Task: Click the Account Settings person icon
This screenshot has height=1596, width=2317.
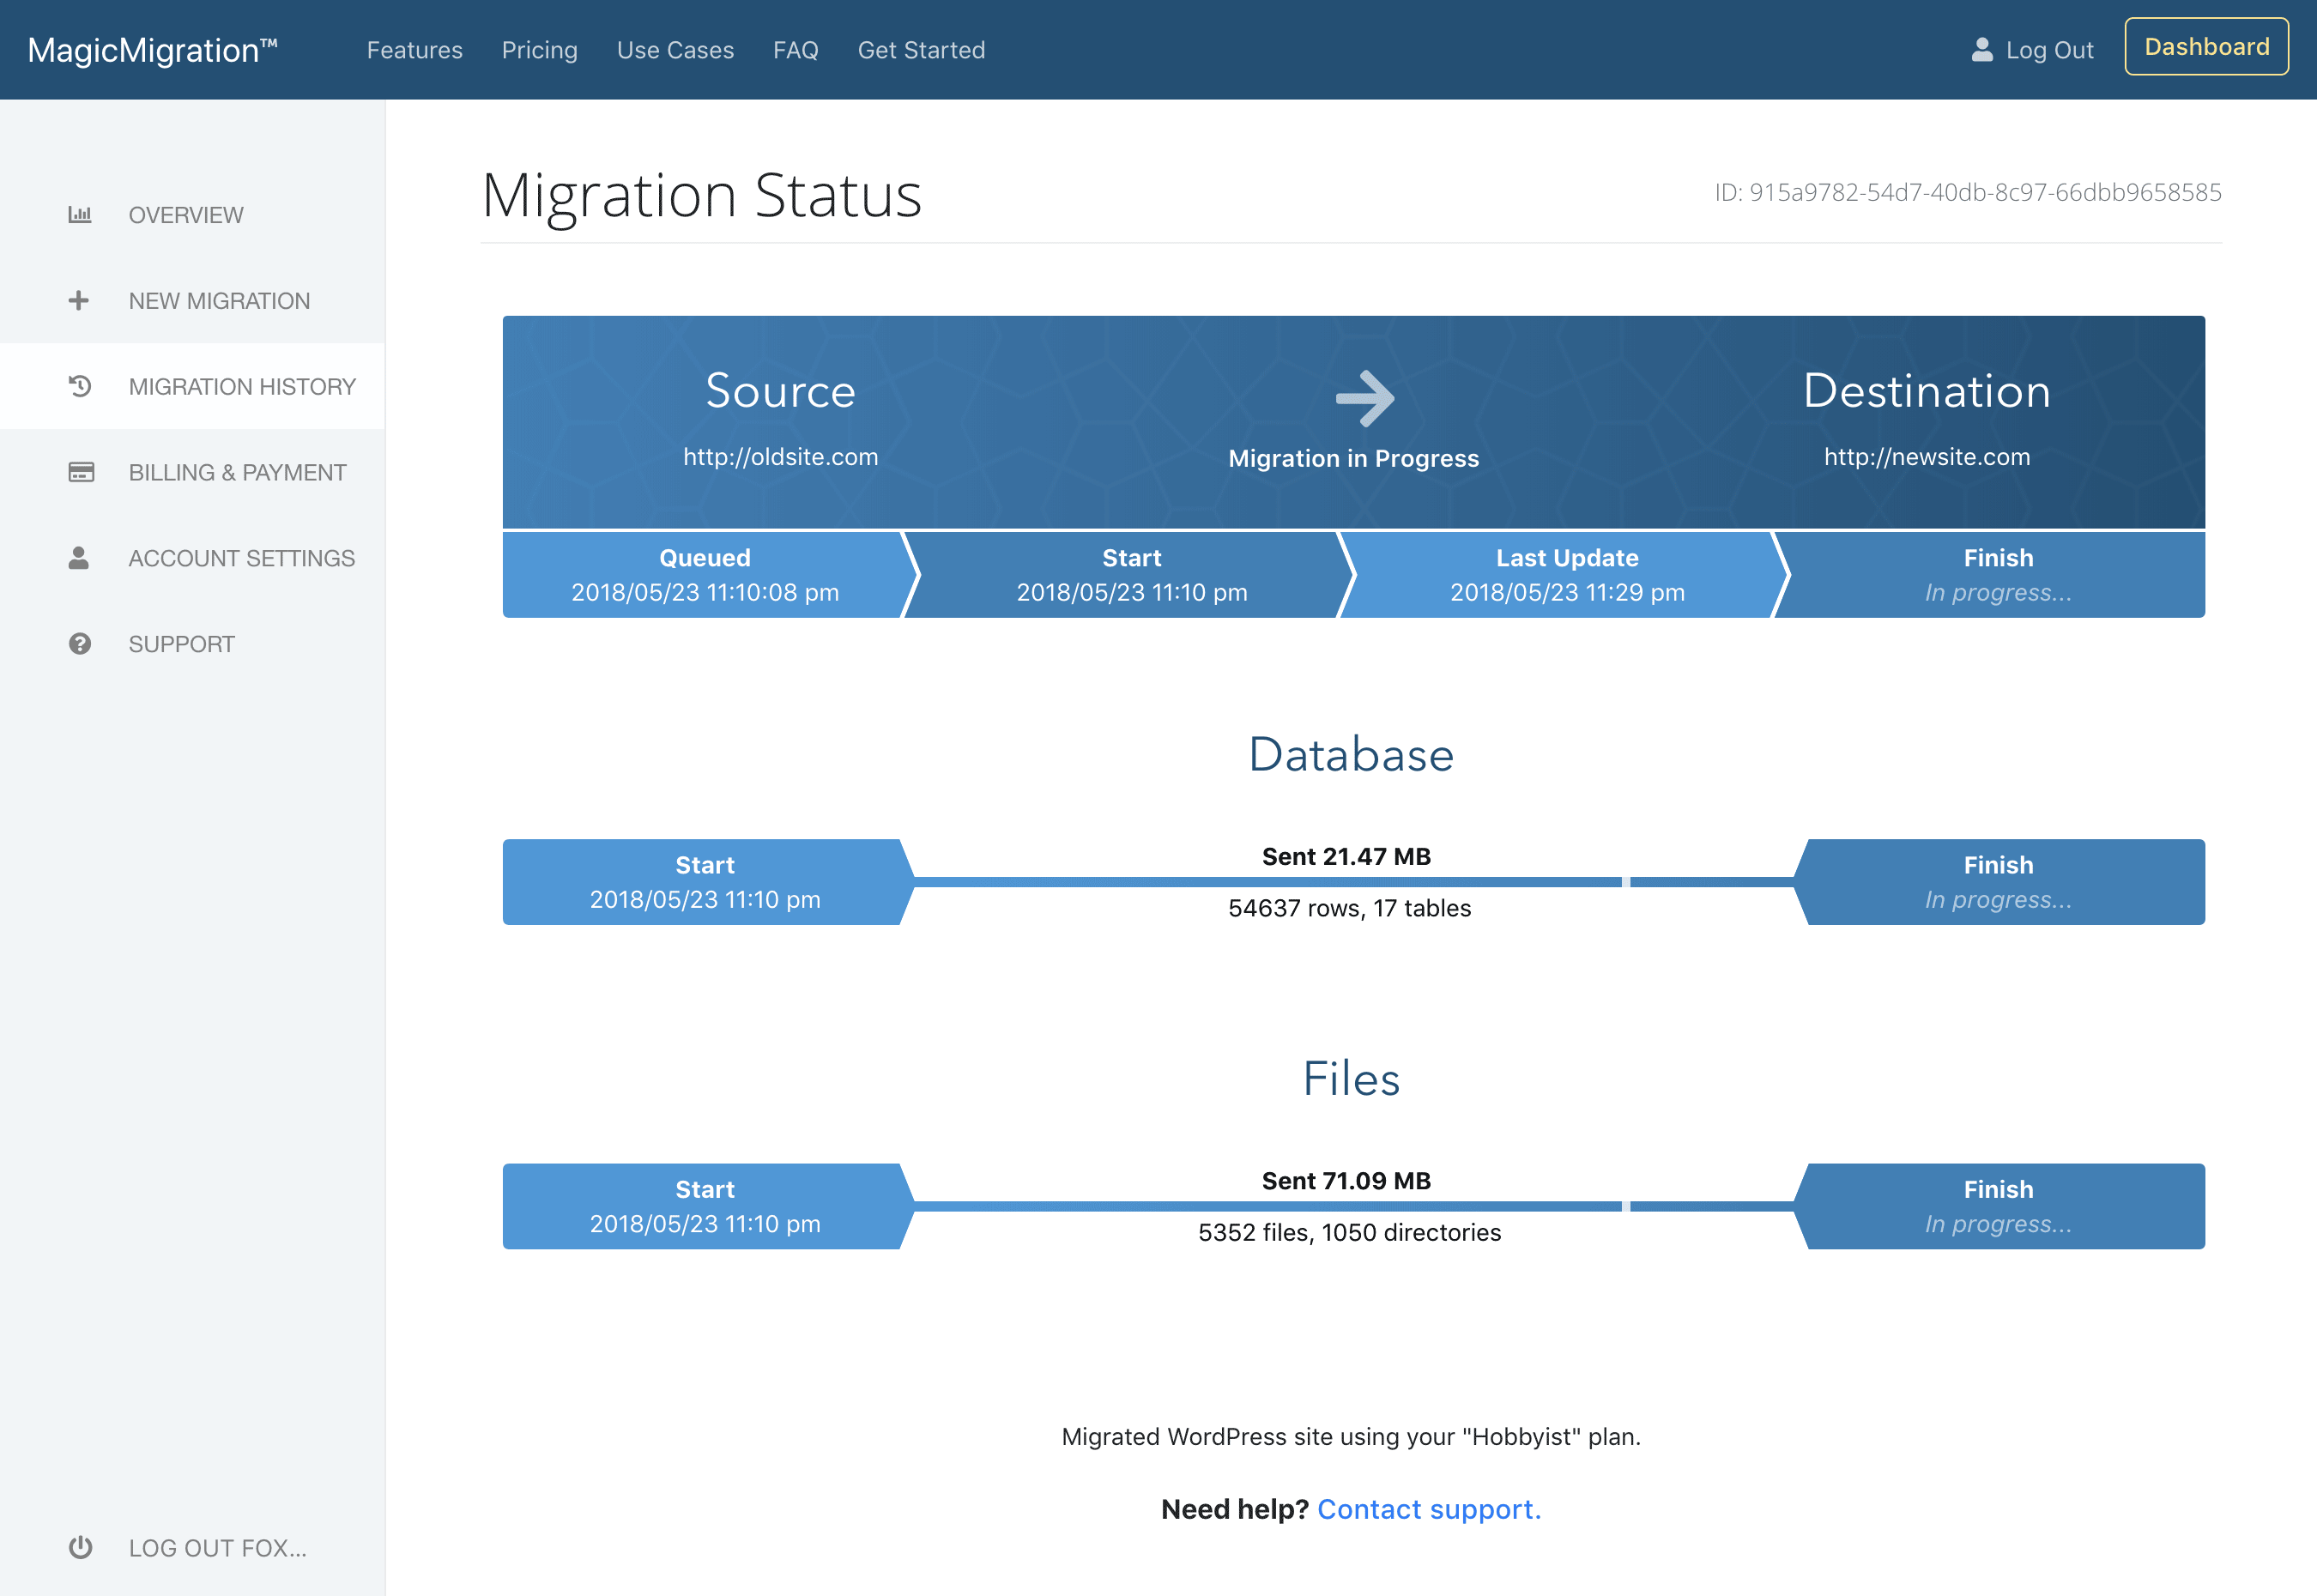Action: [x=79, y=558]
